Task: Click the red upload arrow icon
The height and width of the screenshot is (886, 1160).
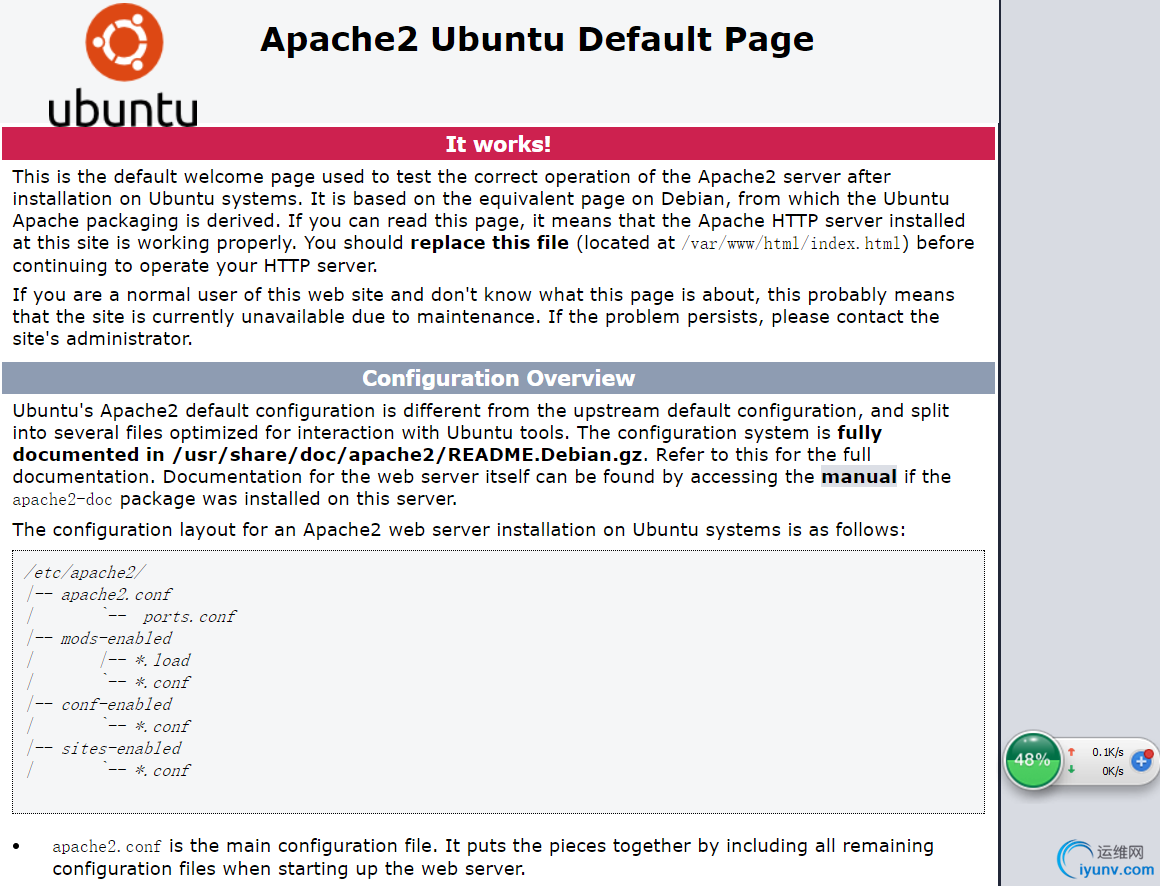Action: (x=1070, y=752)
